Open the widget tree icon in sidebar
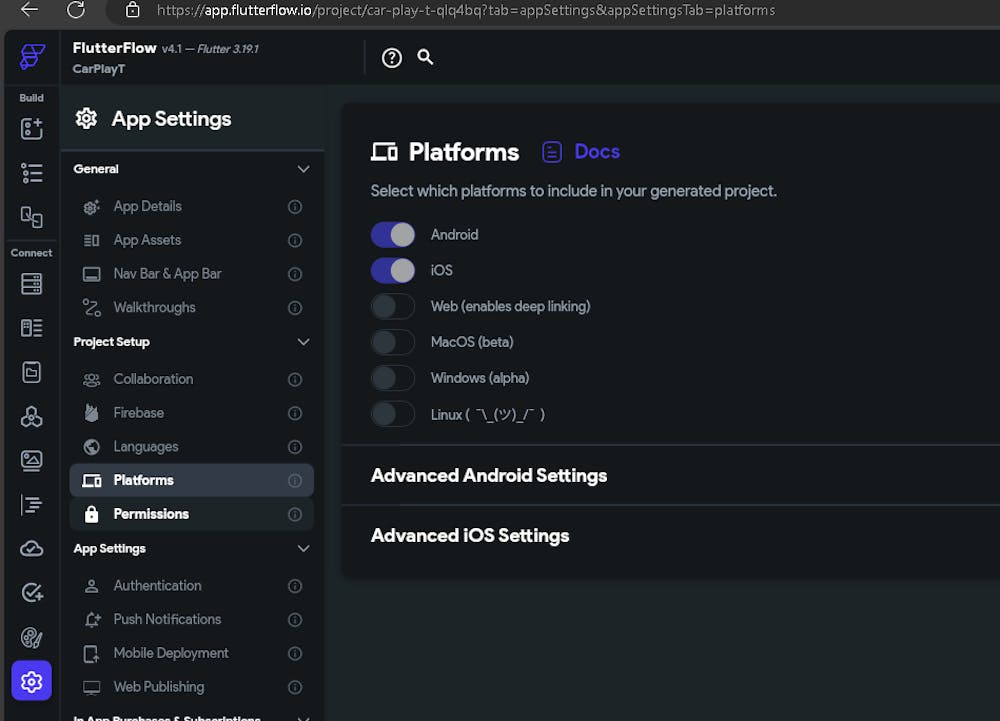Viewport: 1000px width, 721px height. pyautogui.click(x=32, y=173)
